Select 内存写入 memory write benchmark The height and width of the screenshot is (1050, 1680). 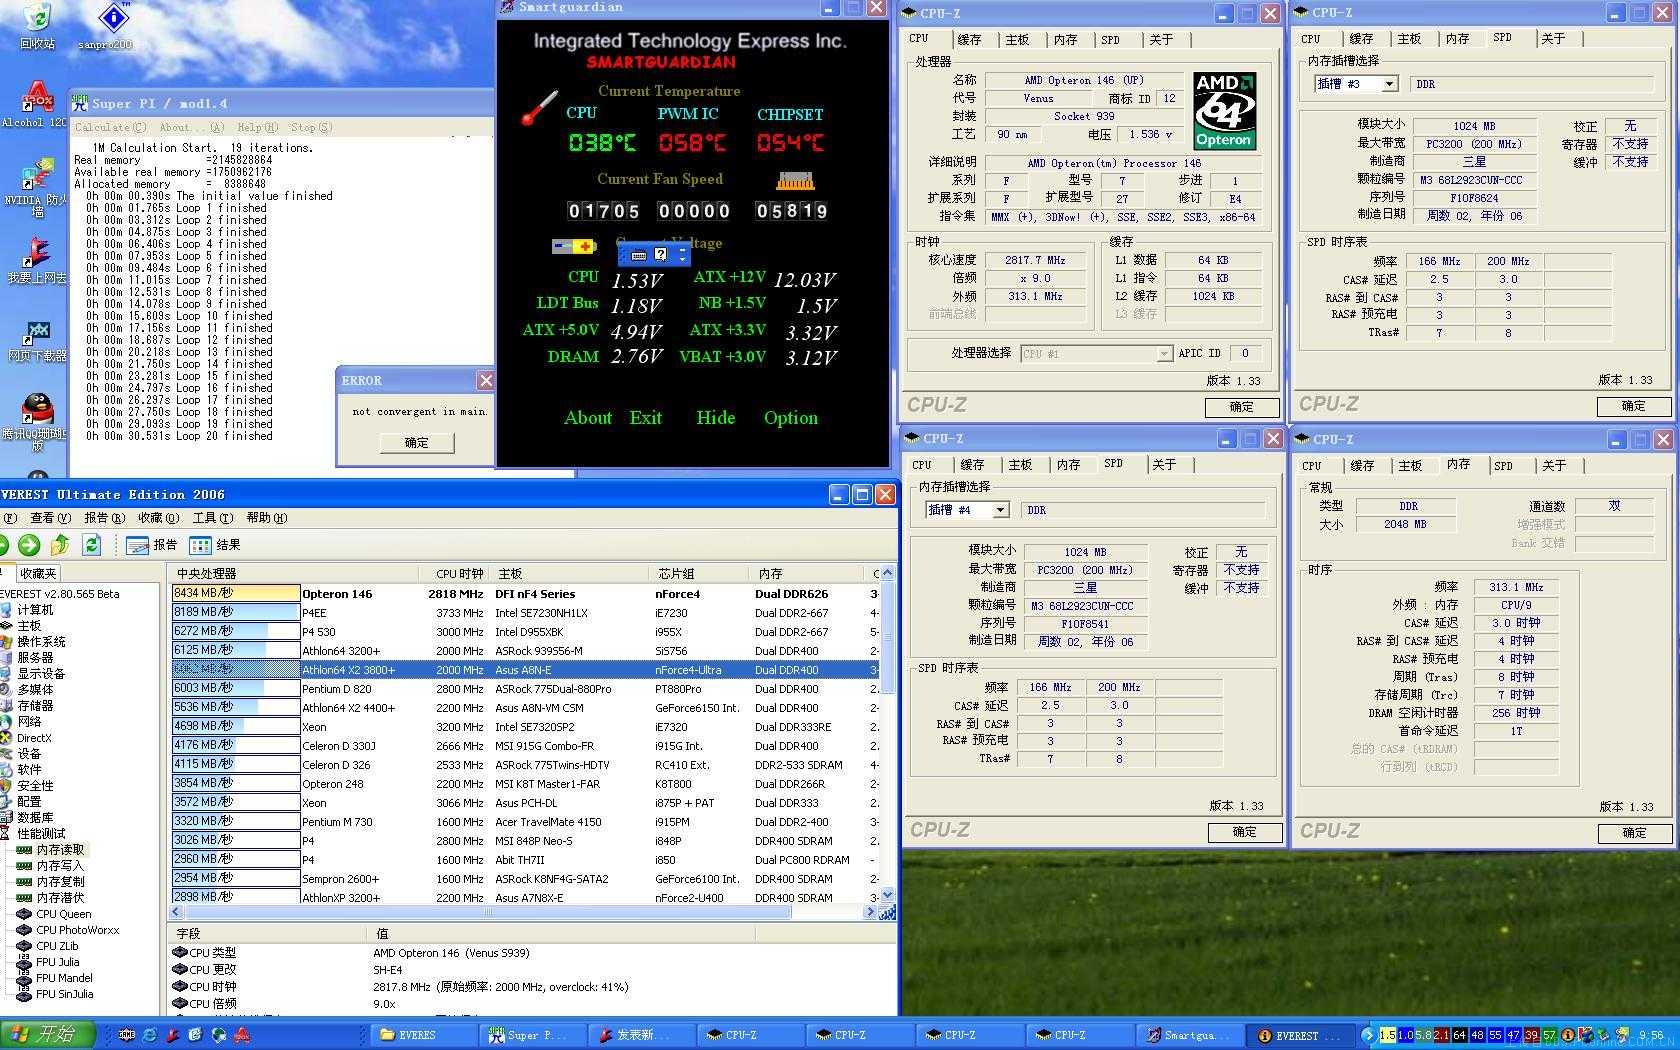click(60, 866)
